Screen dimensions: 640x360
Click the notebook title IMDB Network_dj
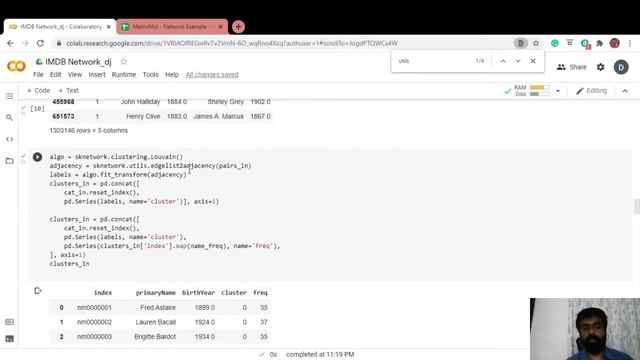coord(78,62)
